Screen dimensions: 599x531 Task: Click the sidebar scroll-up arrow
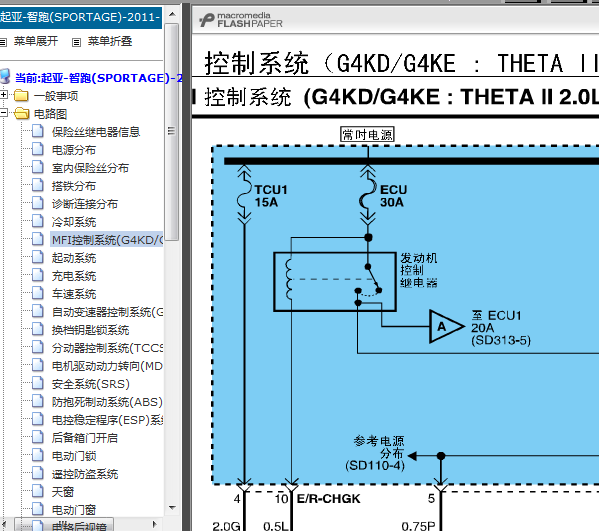(172, 14)
